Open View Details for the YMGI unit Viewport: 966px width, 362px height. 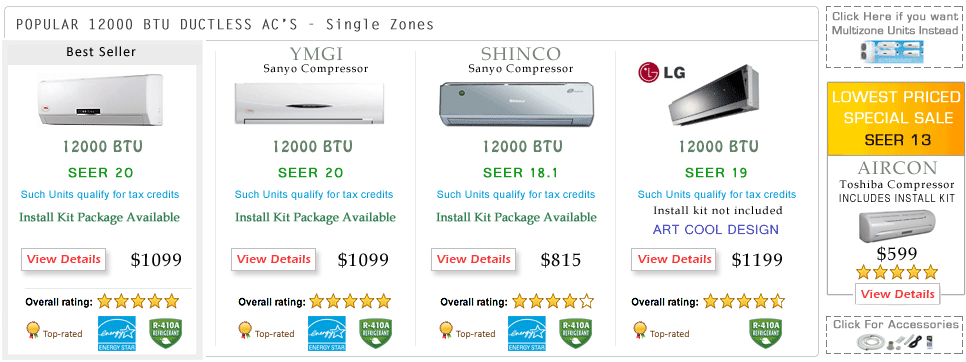[274, 259]
